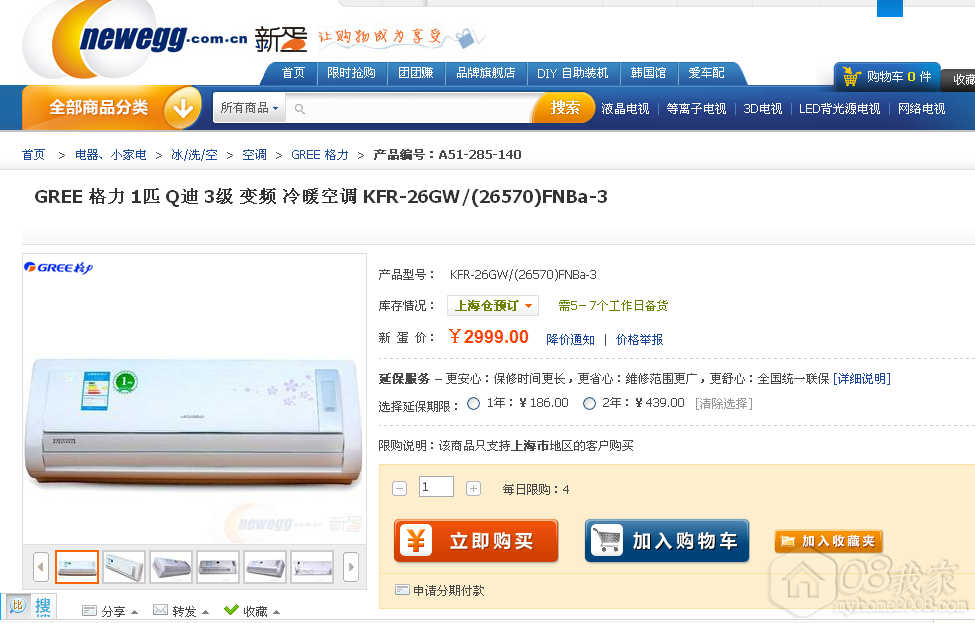Select the 1年 ¥186.00 warranty option
975x623 pixels.
[x=474, y=404]
